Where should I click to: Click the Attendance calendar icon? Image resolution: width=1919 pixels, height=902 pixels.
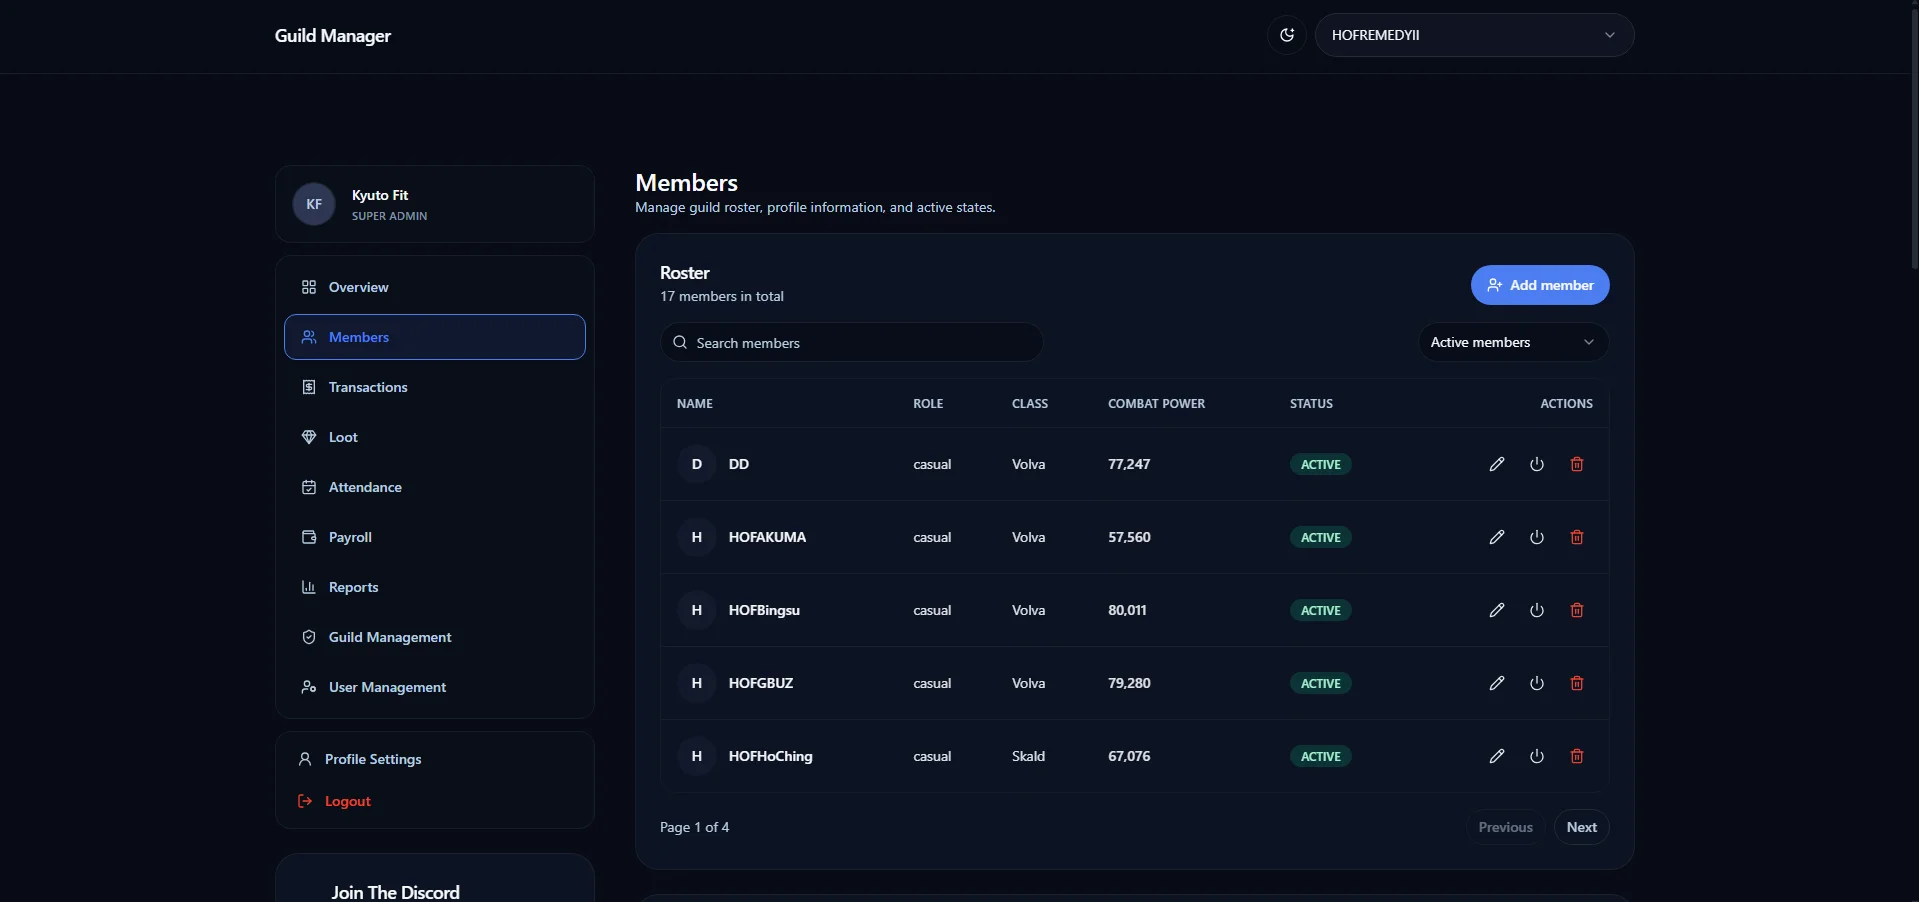click(x=309, y=487)
